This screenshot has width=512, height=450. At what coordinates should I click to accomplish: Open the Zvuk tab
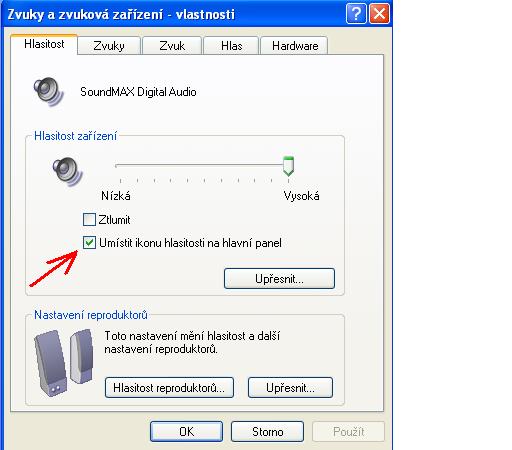pyautogui.click(x=172, y=46)
